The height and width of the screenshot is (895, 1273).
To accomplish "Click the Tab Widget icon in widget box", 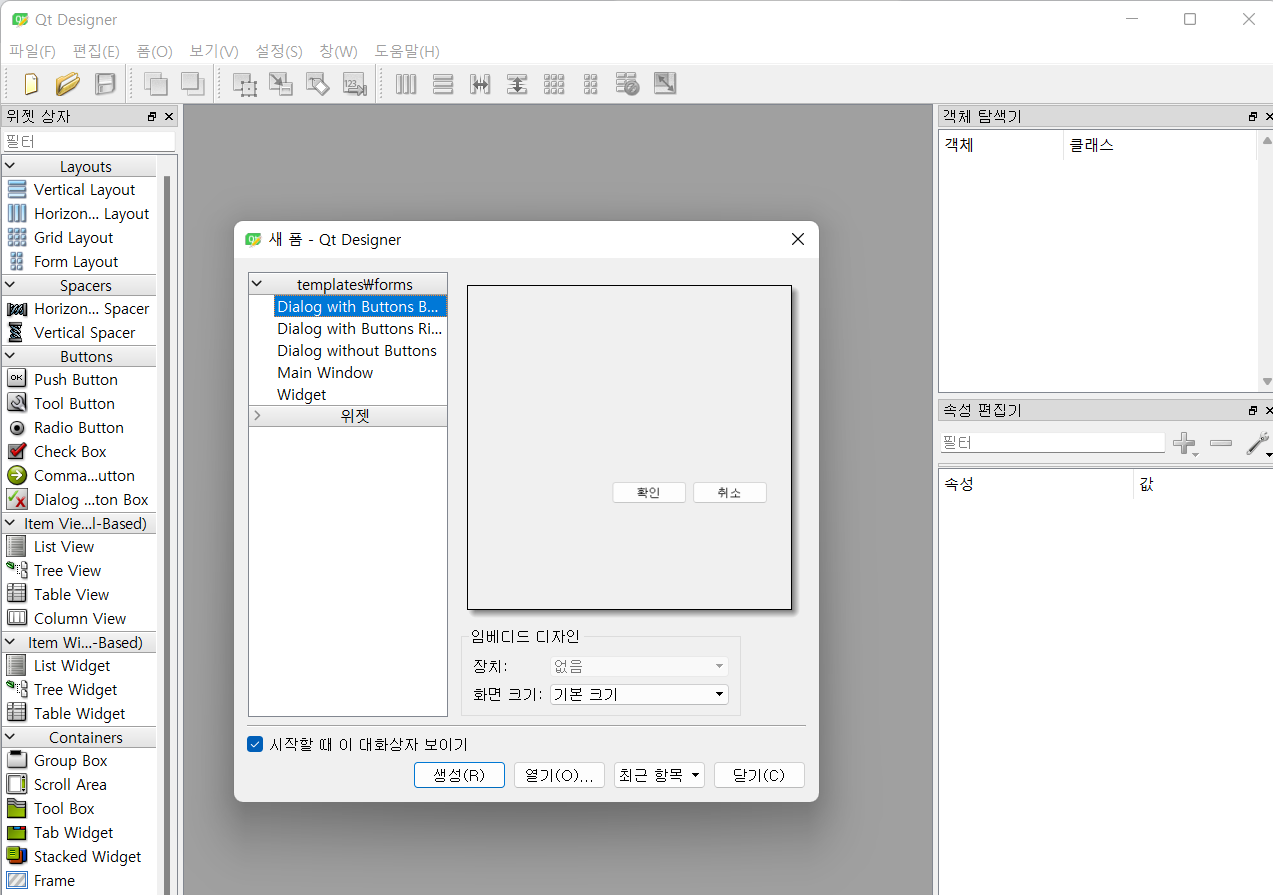I will (x=17, y=832).
